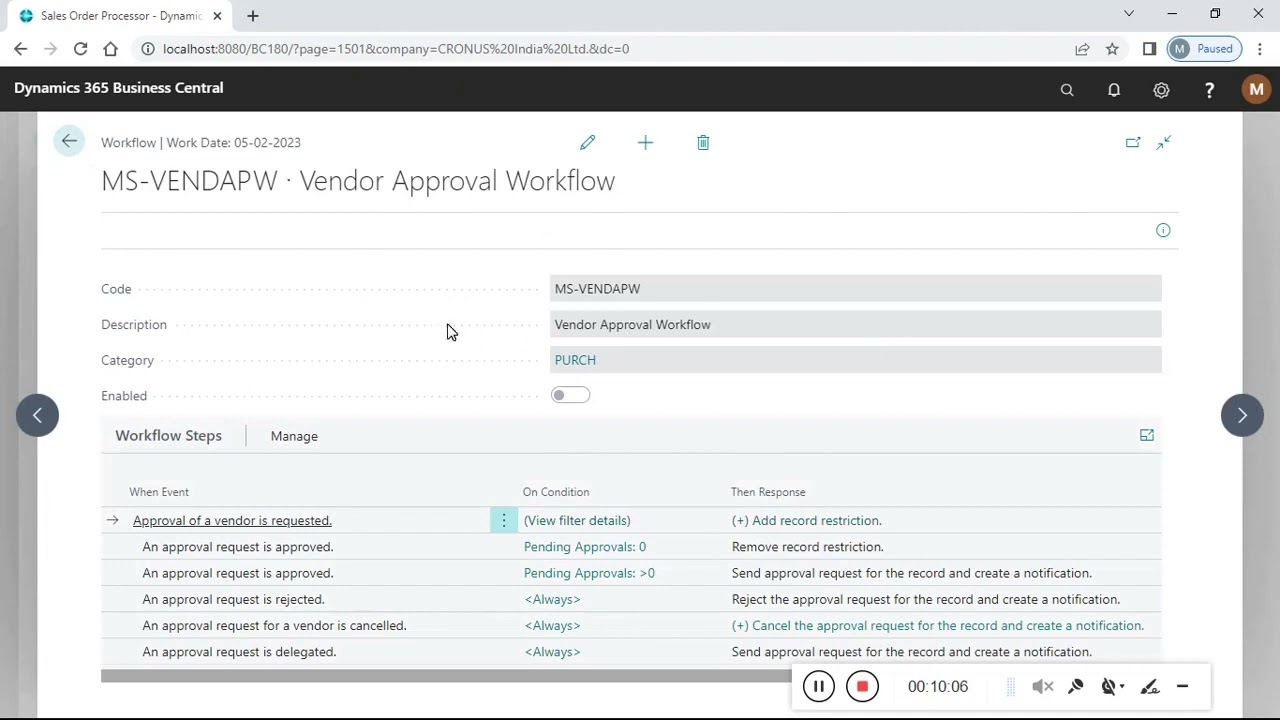Click Dynamics 365 Business Central title
The height and width of the screenshot is (720, 1280).
point(118,88)
